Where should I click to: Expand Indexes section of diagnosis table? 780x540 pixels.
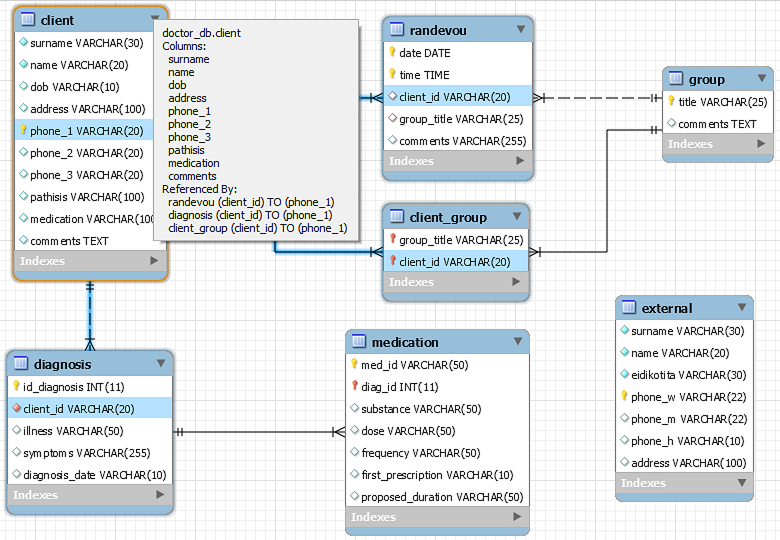(x=160, y=495)
